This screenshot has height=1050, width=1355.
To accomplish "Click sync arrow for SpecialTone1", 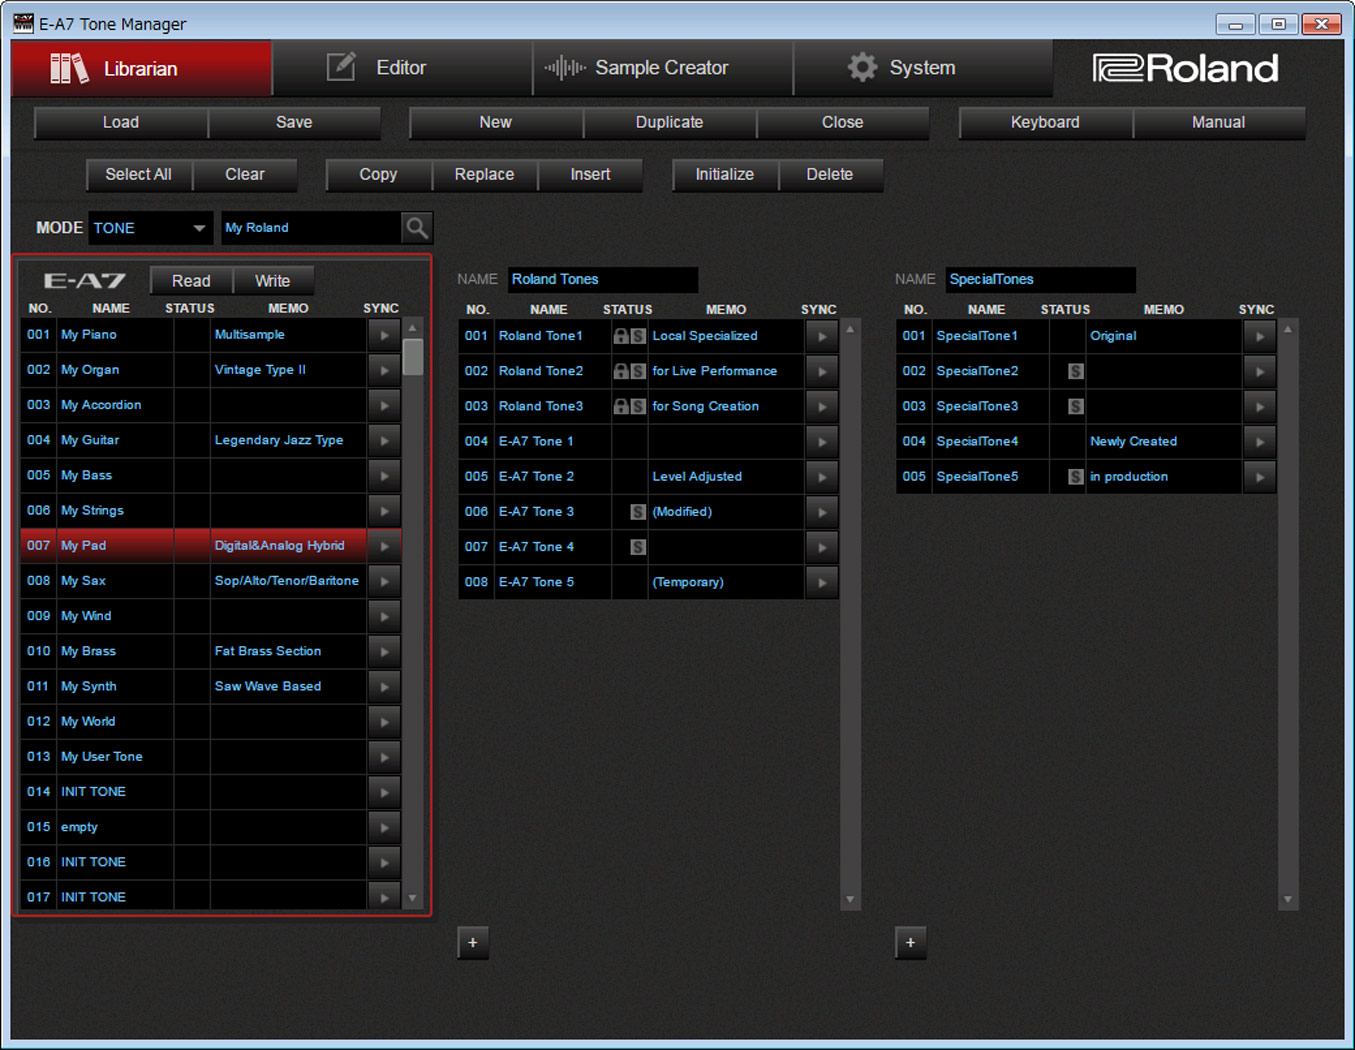I will (x=1260, y=336).
